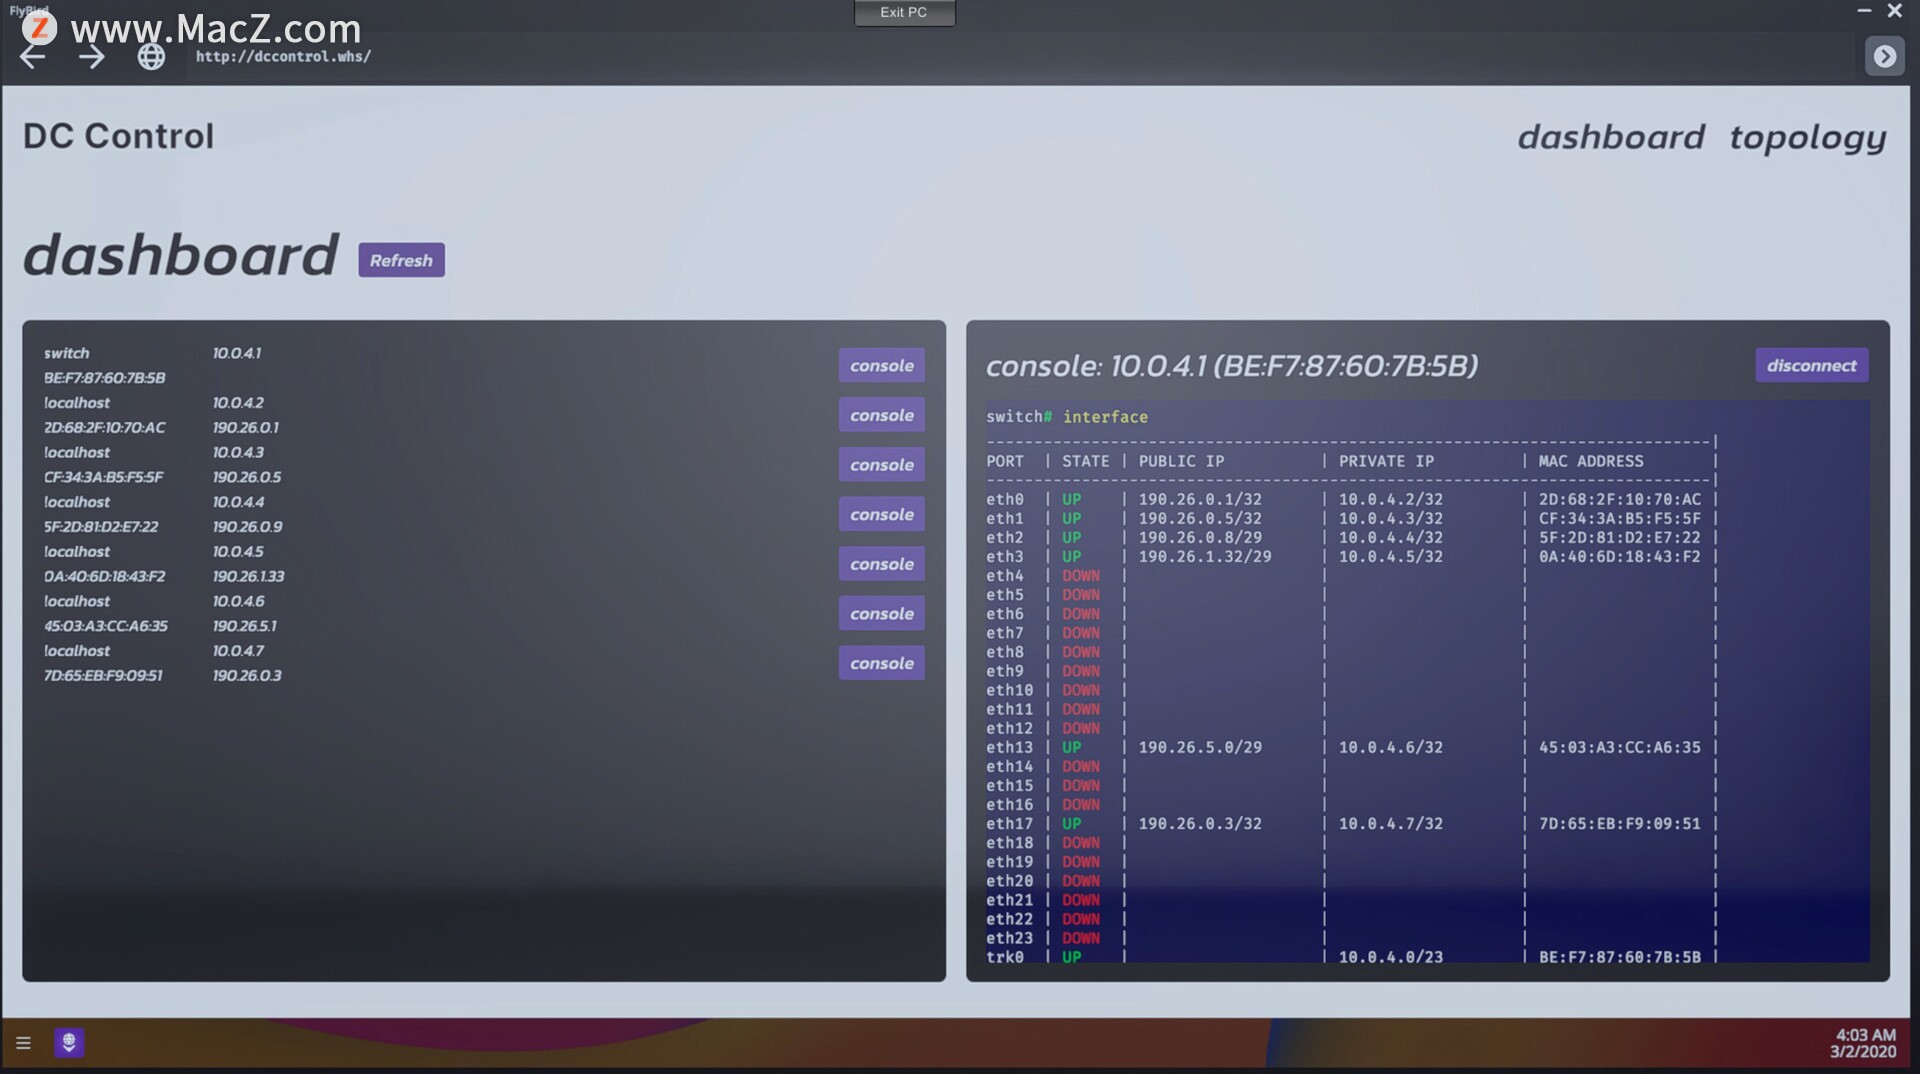1920x1074 pixels.
Task: Open console for localhost 10.0.4.7
Action: (x=881, y=663)
